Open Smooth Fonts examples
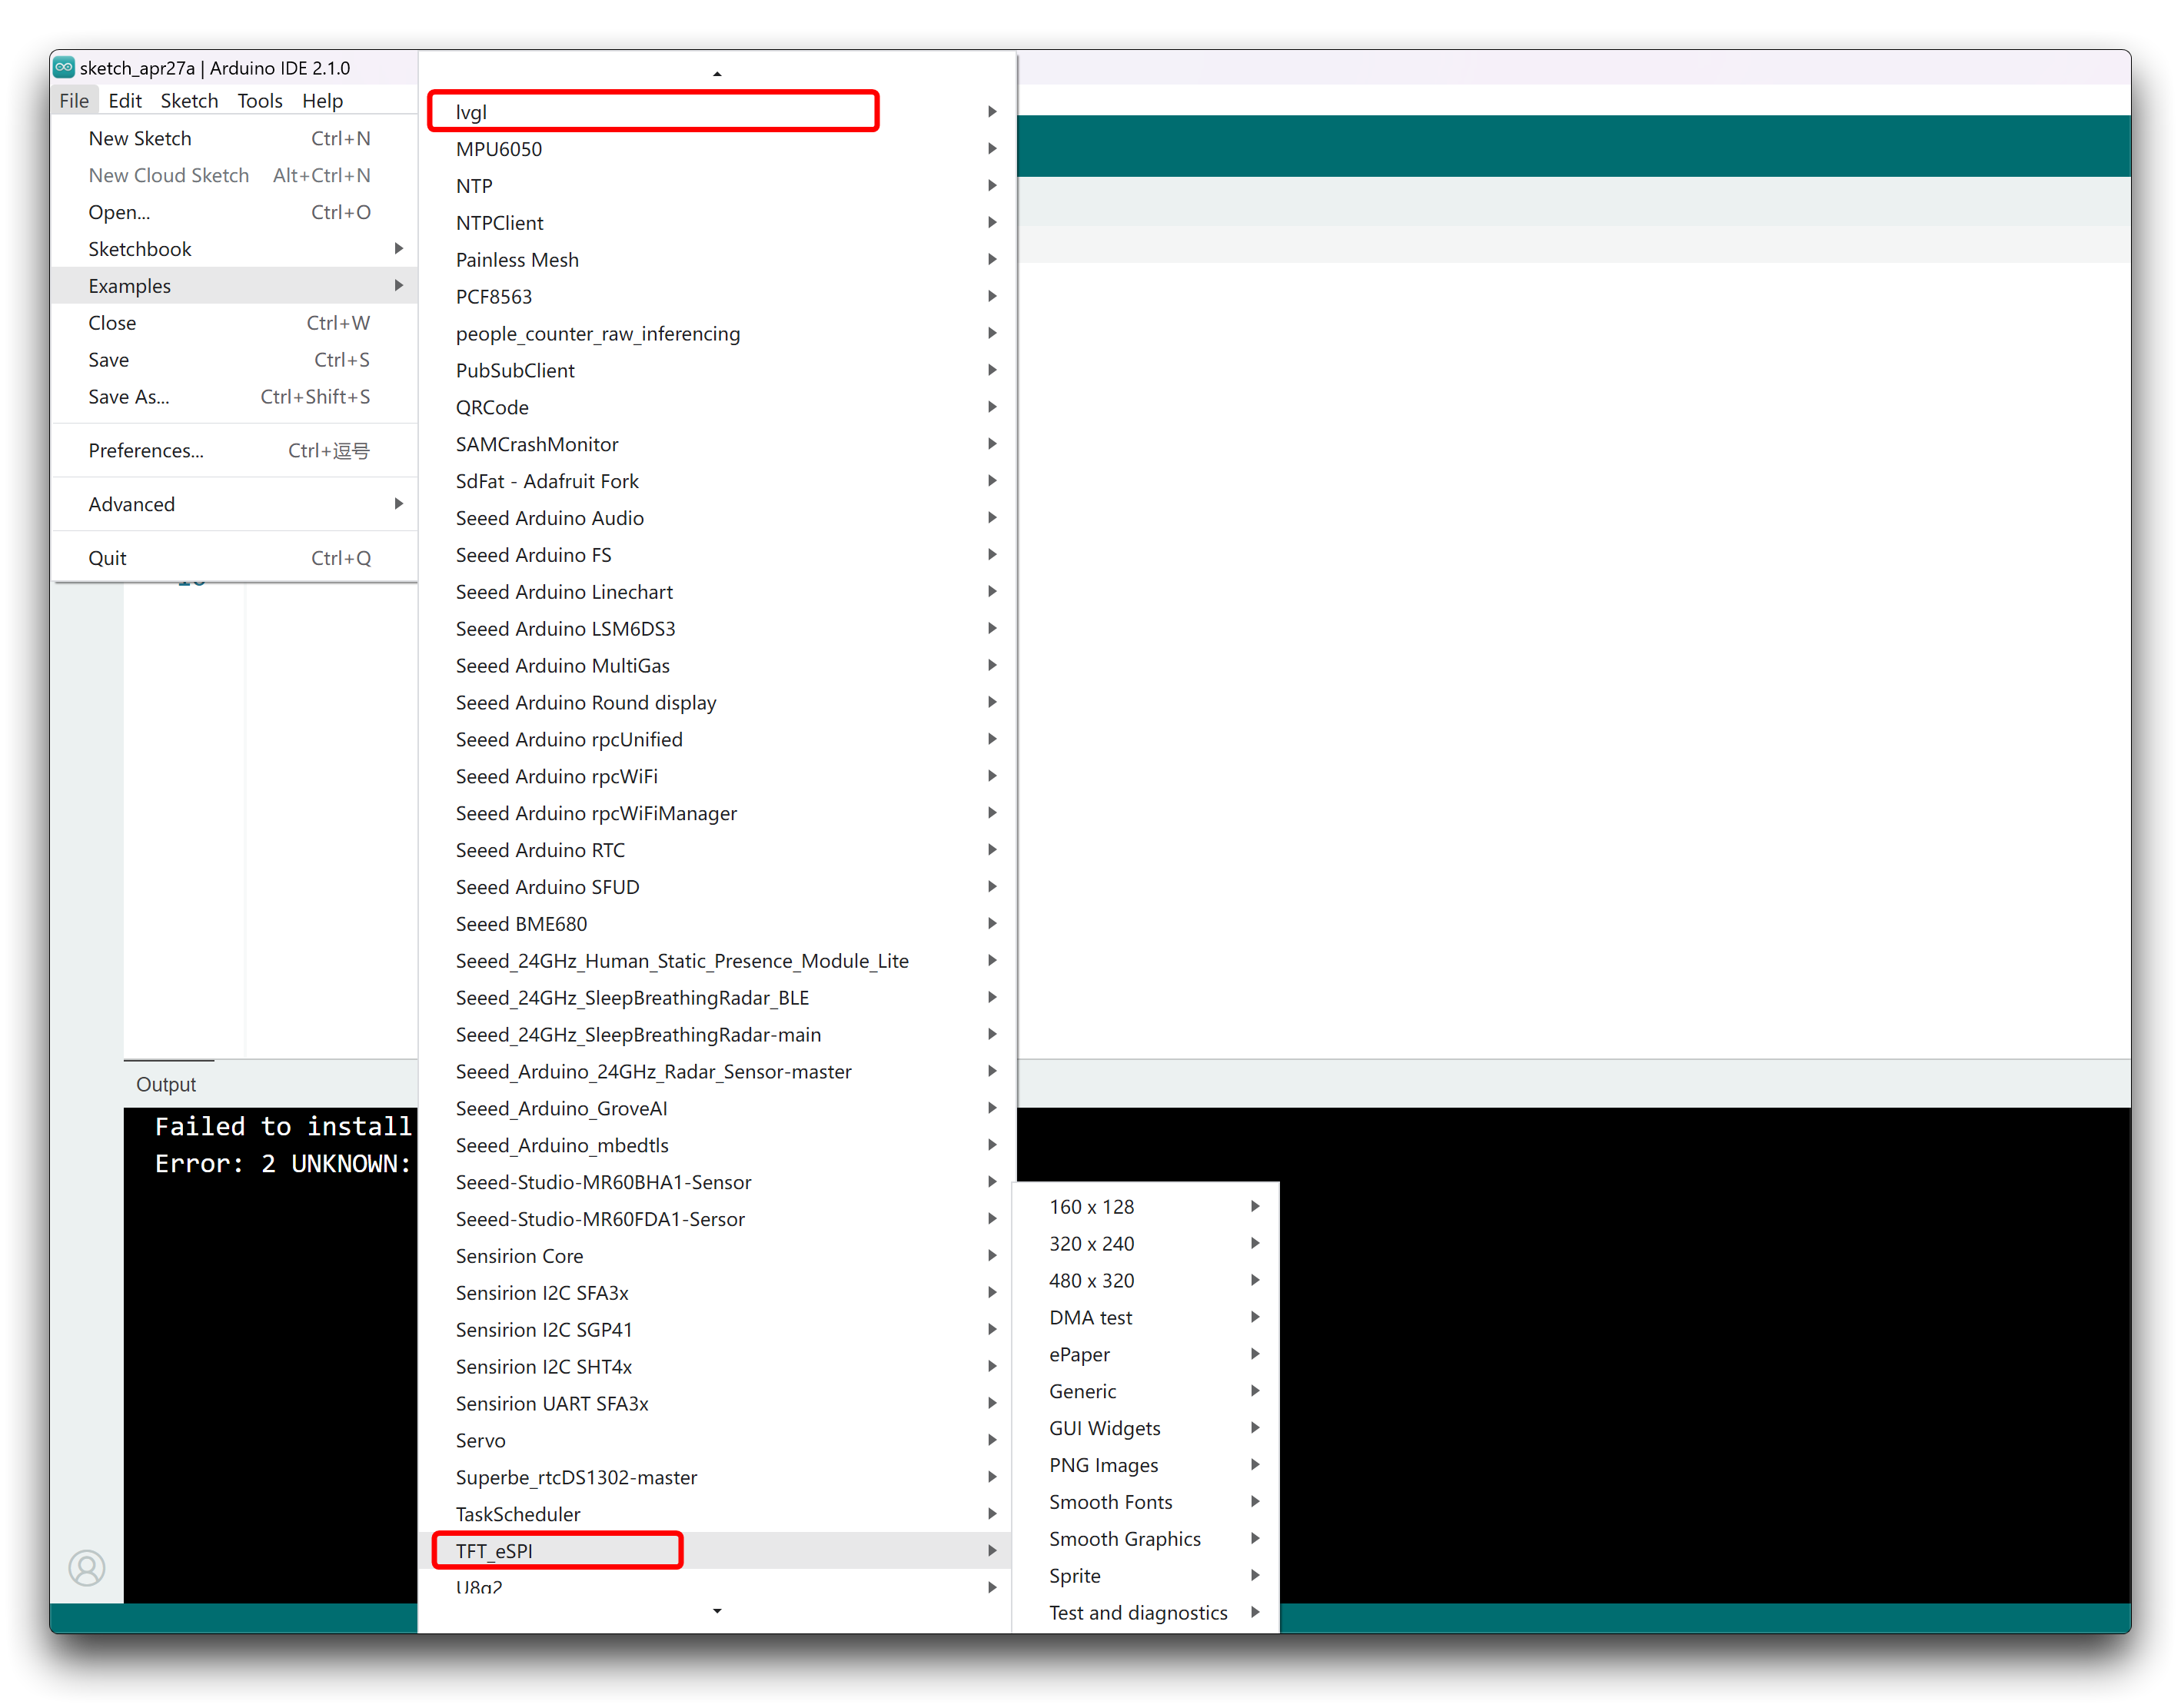Screen dimensions: 2181x1708 [1147, 1502]
